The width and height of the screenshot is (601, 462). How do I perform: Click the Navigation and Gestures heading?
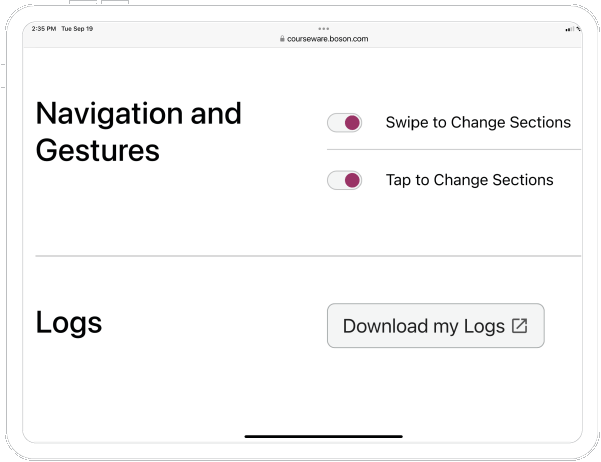click(x=138, y=131)
